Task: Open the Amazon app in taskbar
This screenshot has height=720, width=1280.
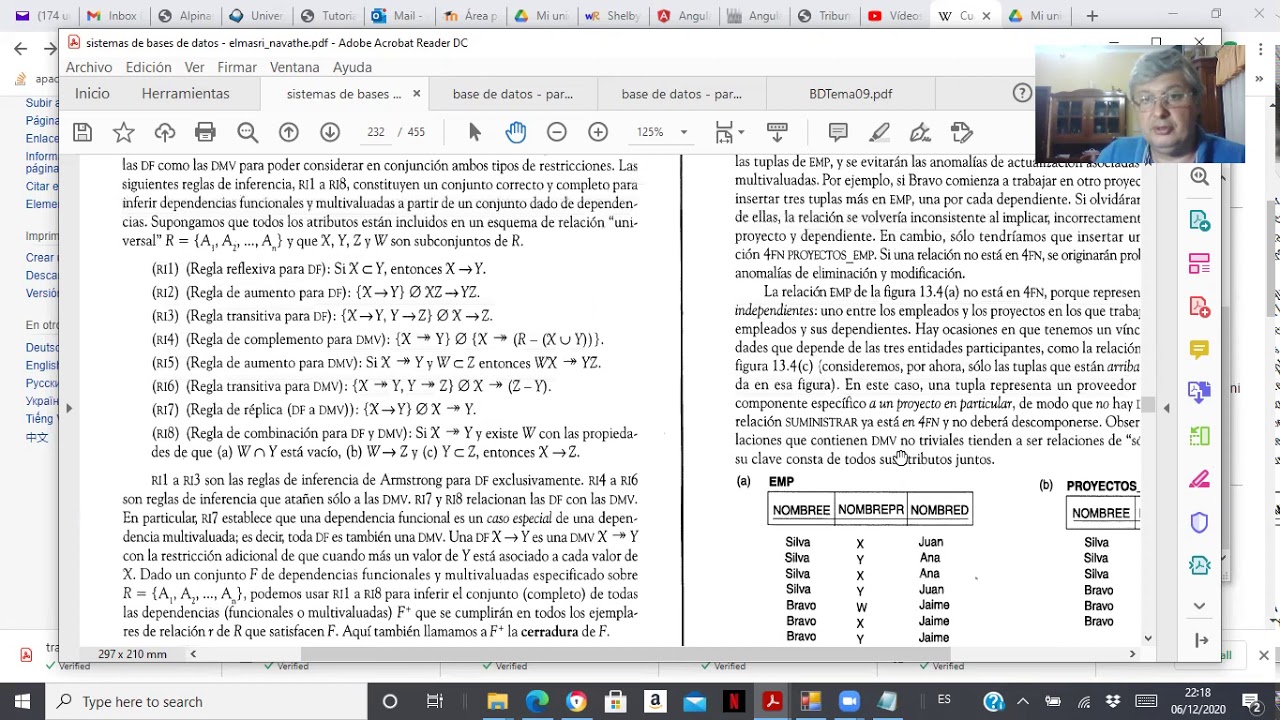Action: [x=654, y=702]
